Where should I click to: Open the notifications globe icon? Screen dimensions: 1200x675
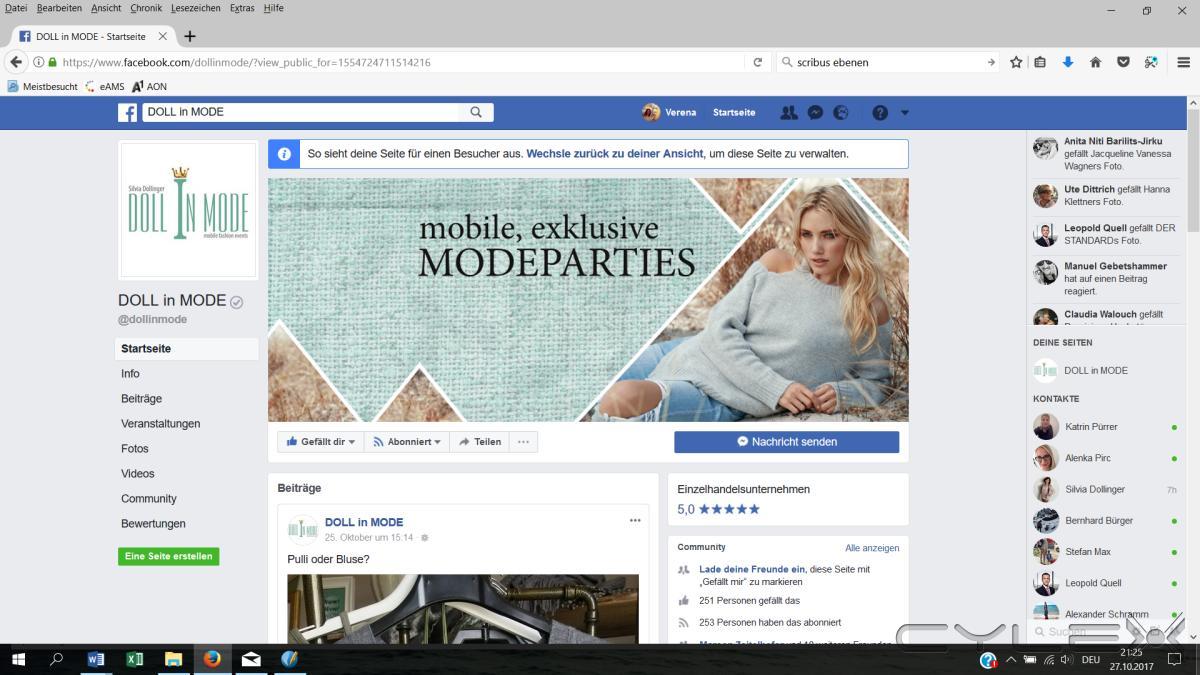point(841,113)
